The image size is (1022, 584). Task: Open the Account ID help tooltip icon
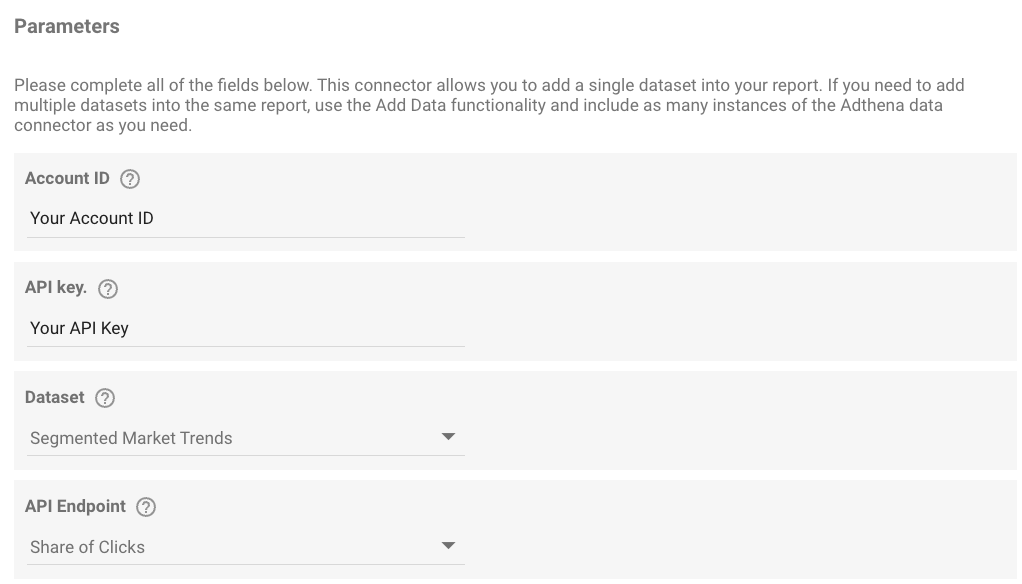point(130,179)
